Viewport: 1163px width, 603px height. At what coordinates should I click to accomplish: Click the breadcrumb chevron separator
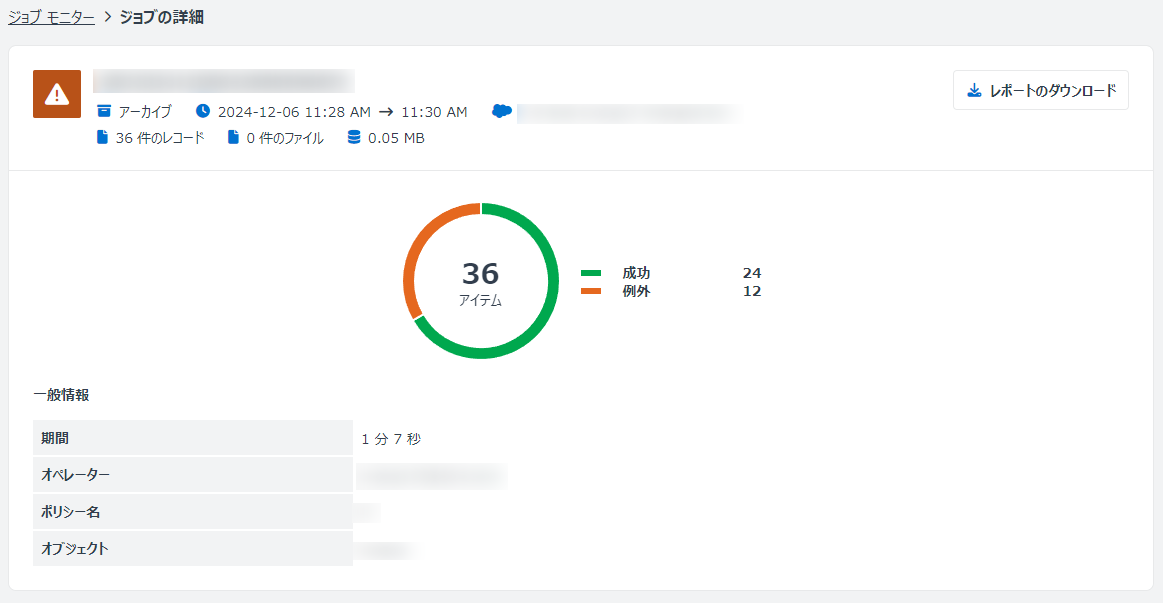[107, 17]
